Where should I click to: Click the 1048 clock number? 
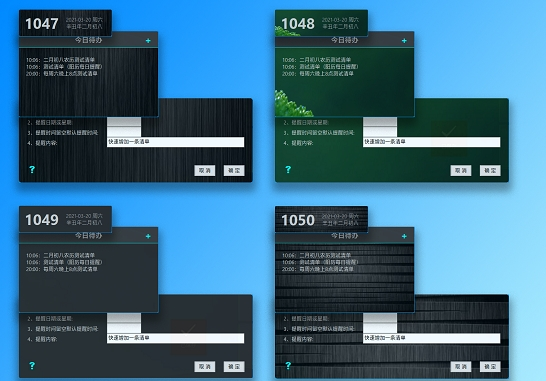click(298, 24)
